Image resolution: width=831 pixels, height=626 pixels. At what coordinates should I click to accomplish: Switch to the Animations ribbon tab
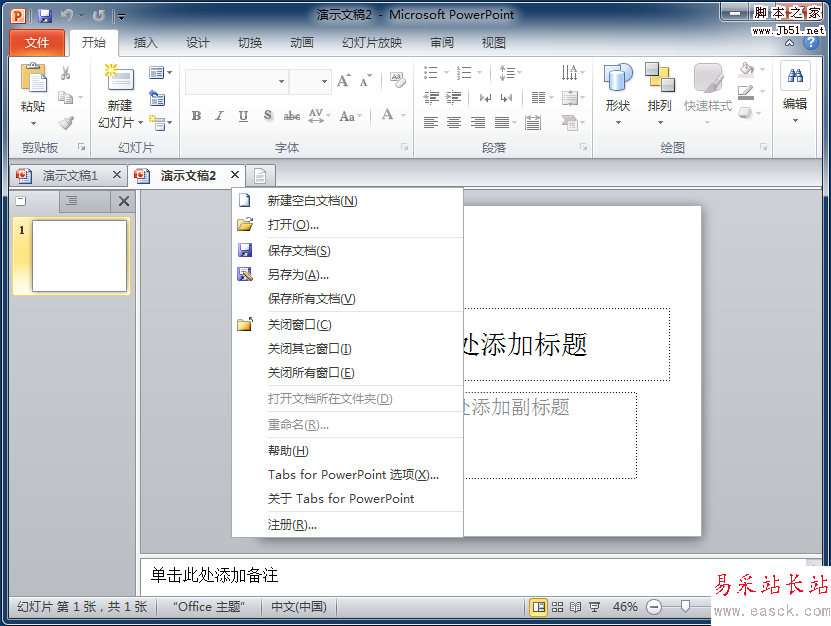pos(302,42)
